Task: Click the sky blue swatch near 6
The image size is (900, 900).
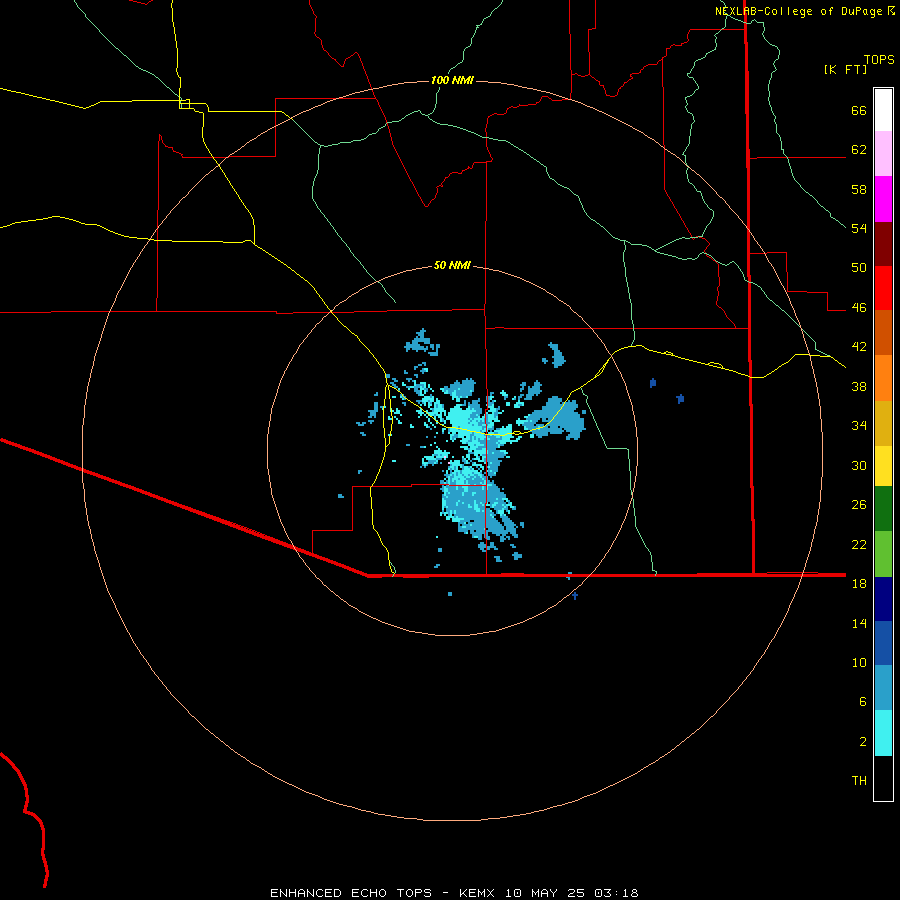Action: point(883,687)
